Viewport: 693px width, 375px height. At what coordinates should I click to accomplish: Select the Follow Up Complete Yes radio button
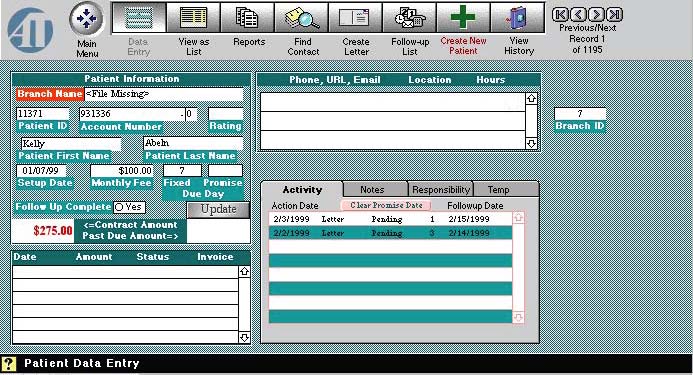coord(119,207)
